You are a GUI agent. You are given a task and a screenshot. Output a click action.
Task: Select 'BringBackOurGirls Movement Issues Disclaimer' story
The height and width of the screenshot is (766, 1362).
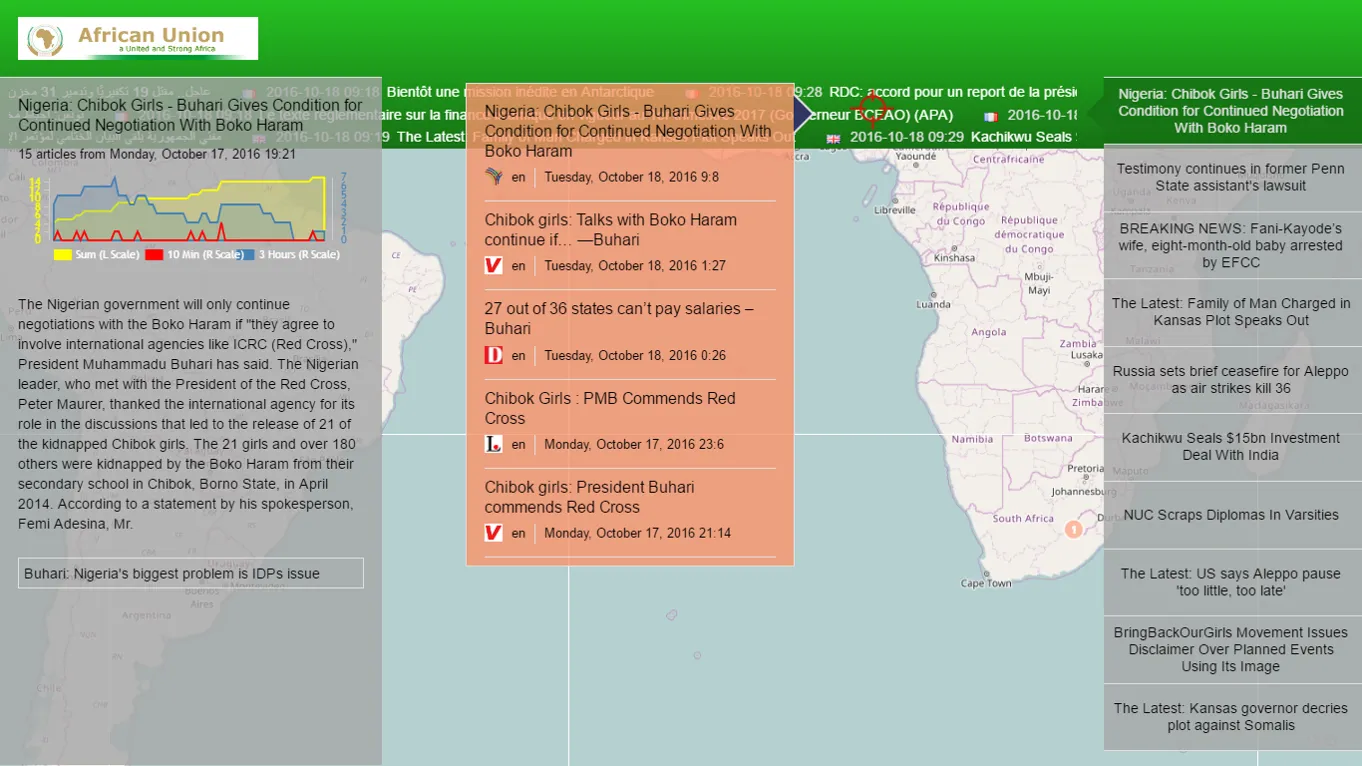[x=1231, y=650]
